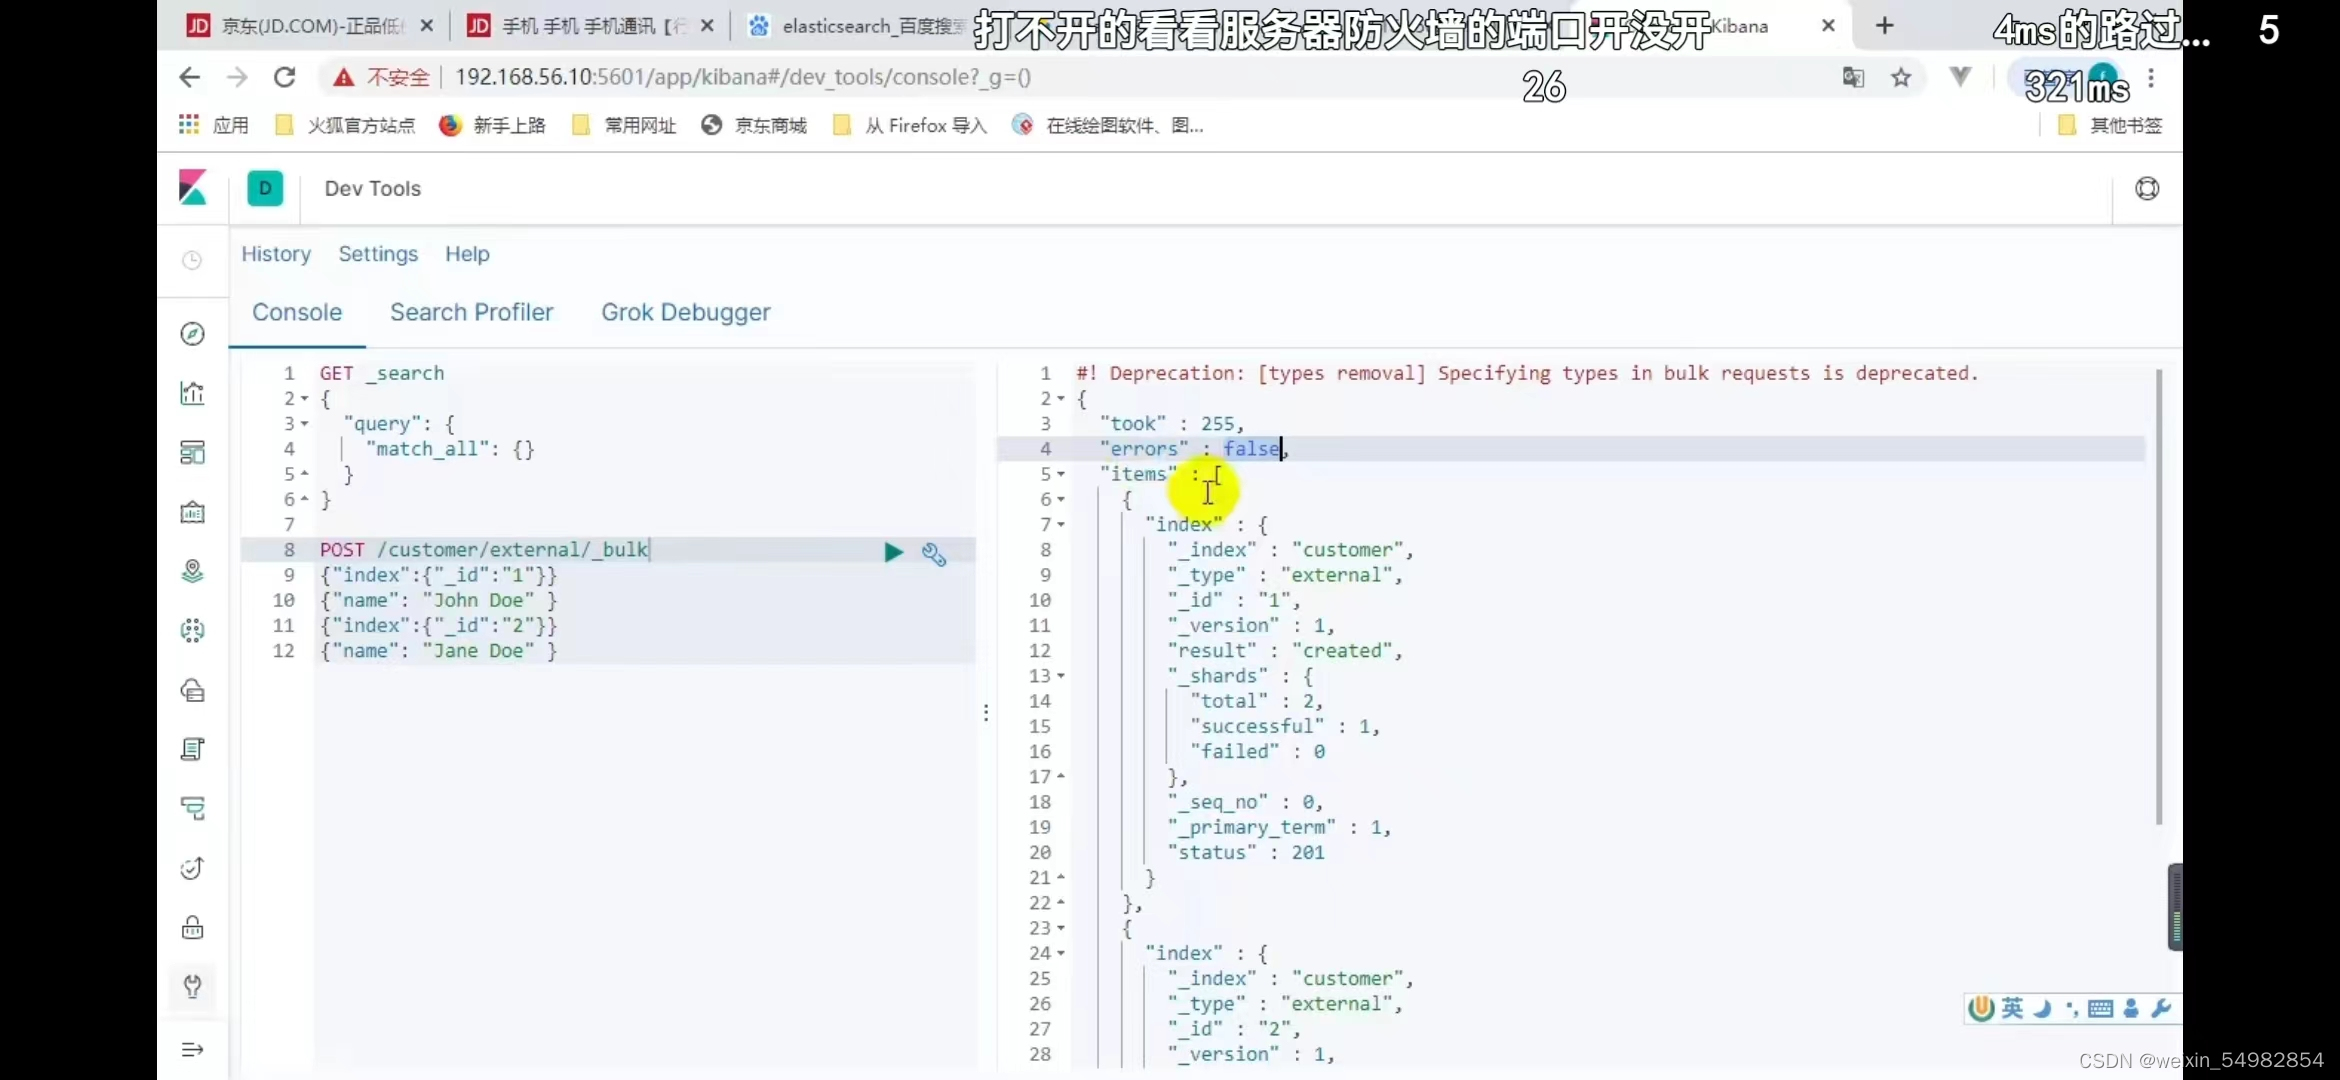Collapse the items array fold arrow on line 5
The height and width of the screenshot is (1080, 2340).
(x=1060, y=474)
